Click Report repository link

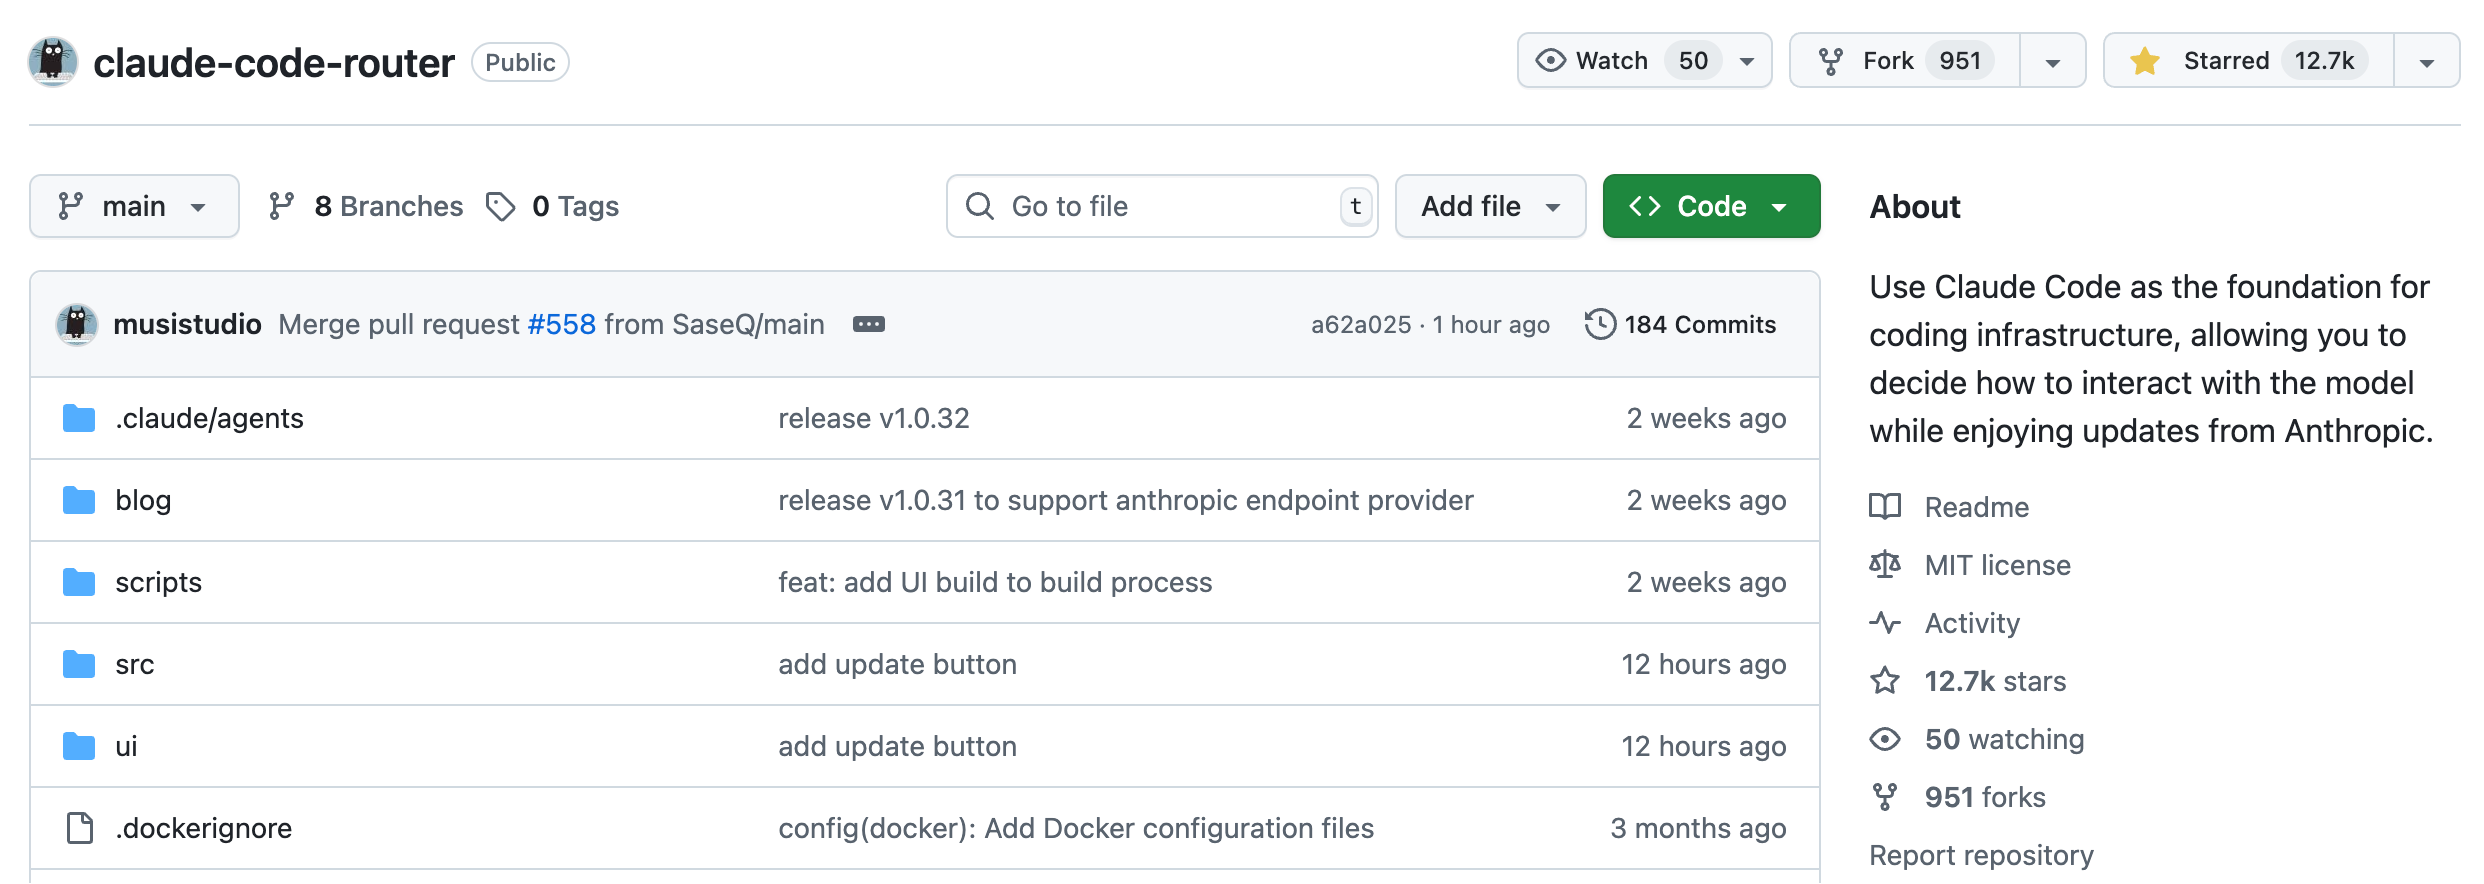tap(1981, 855)
